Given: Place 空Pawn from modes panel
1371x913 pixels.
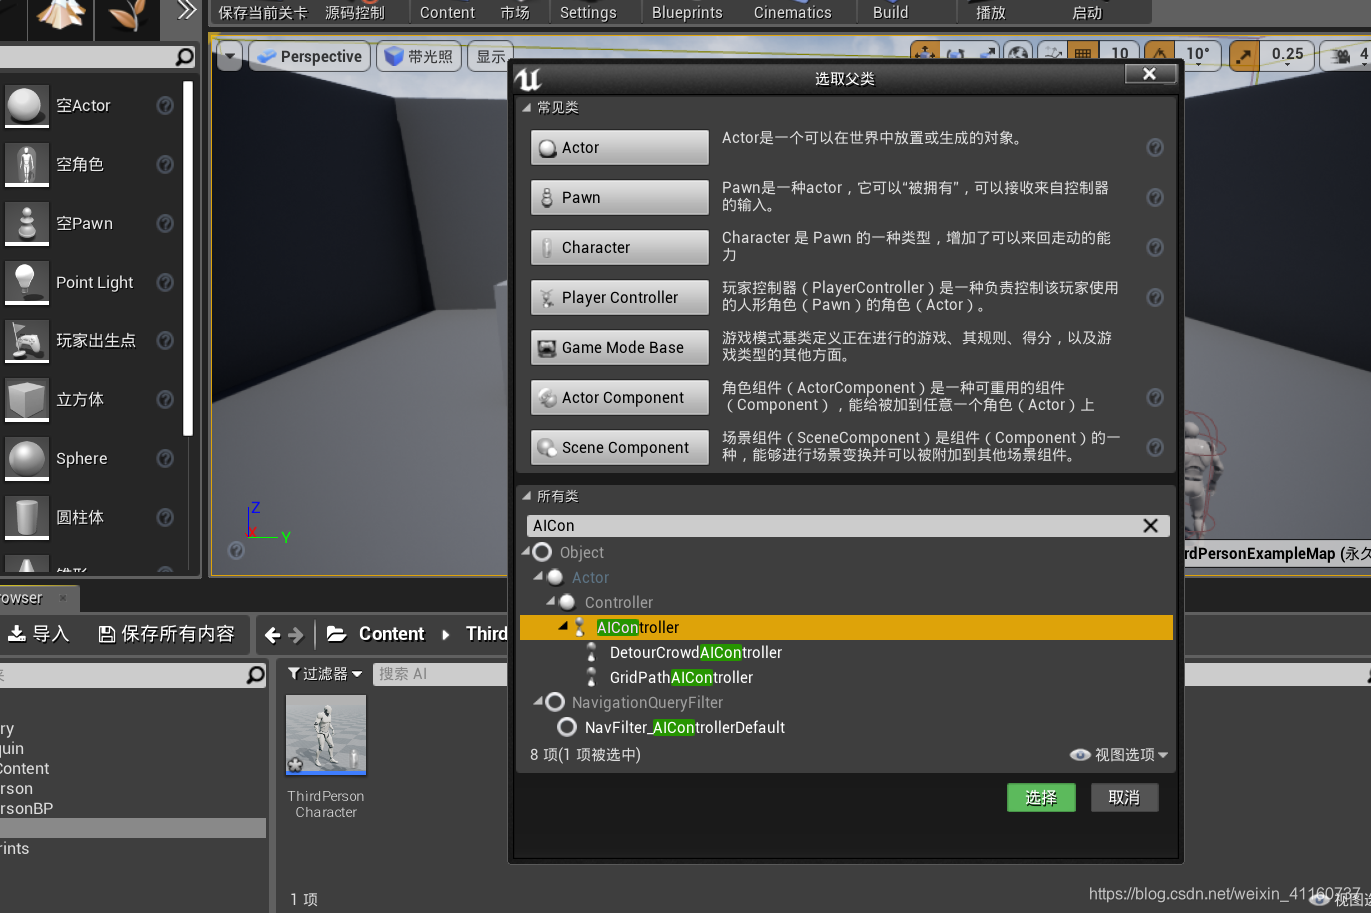Looking at the screenshot, I should point(92,223).
